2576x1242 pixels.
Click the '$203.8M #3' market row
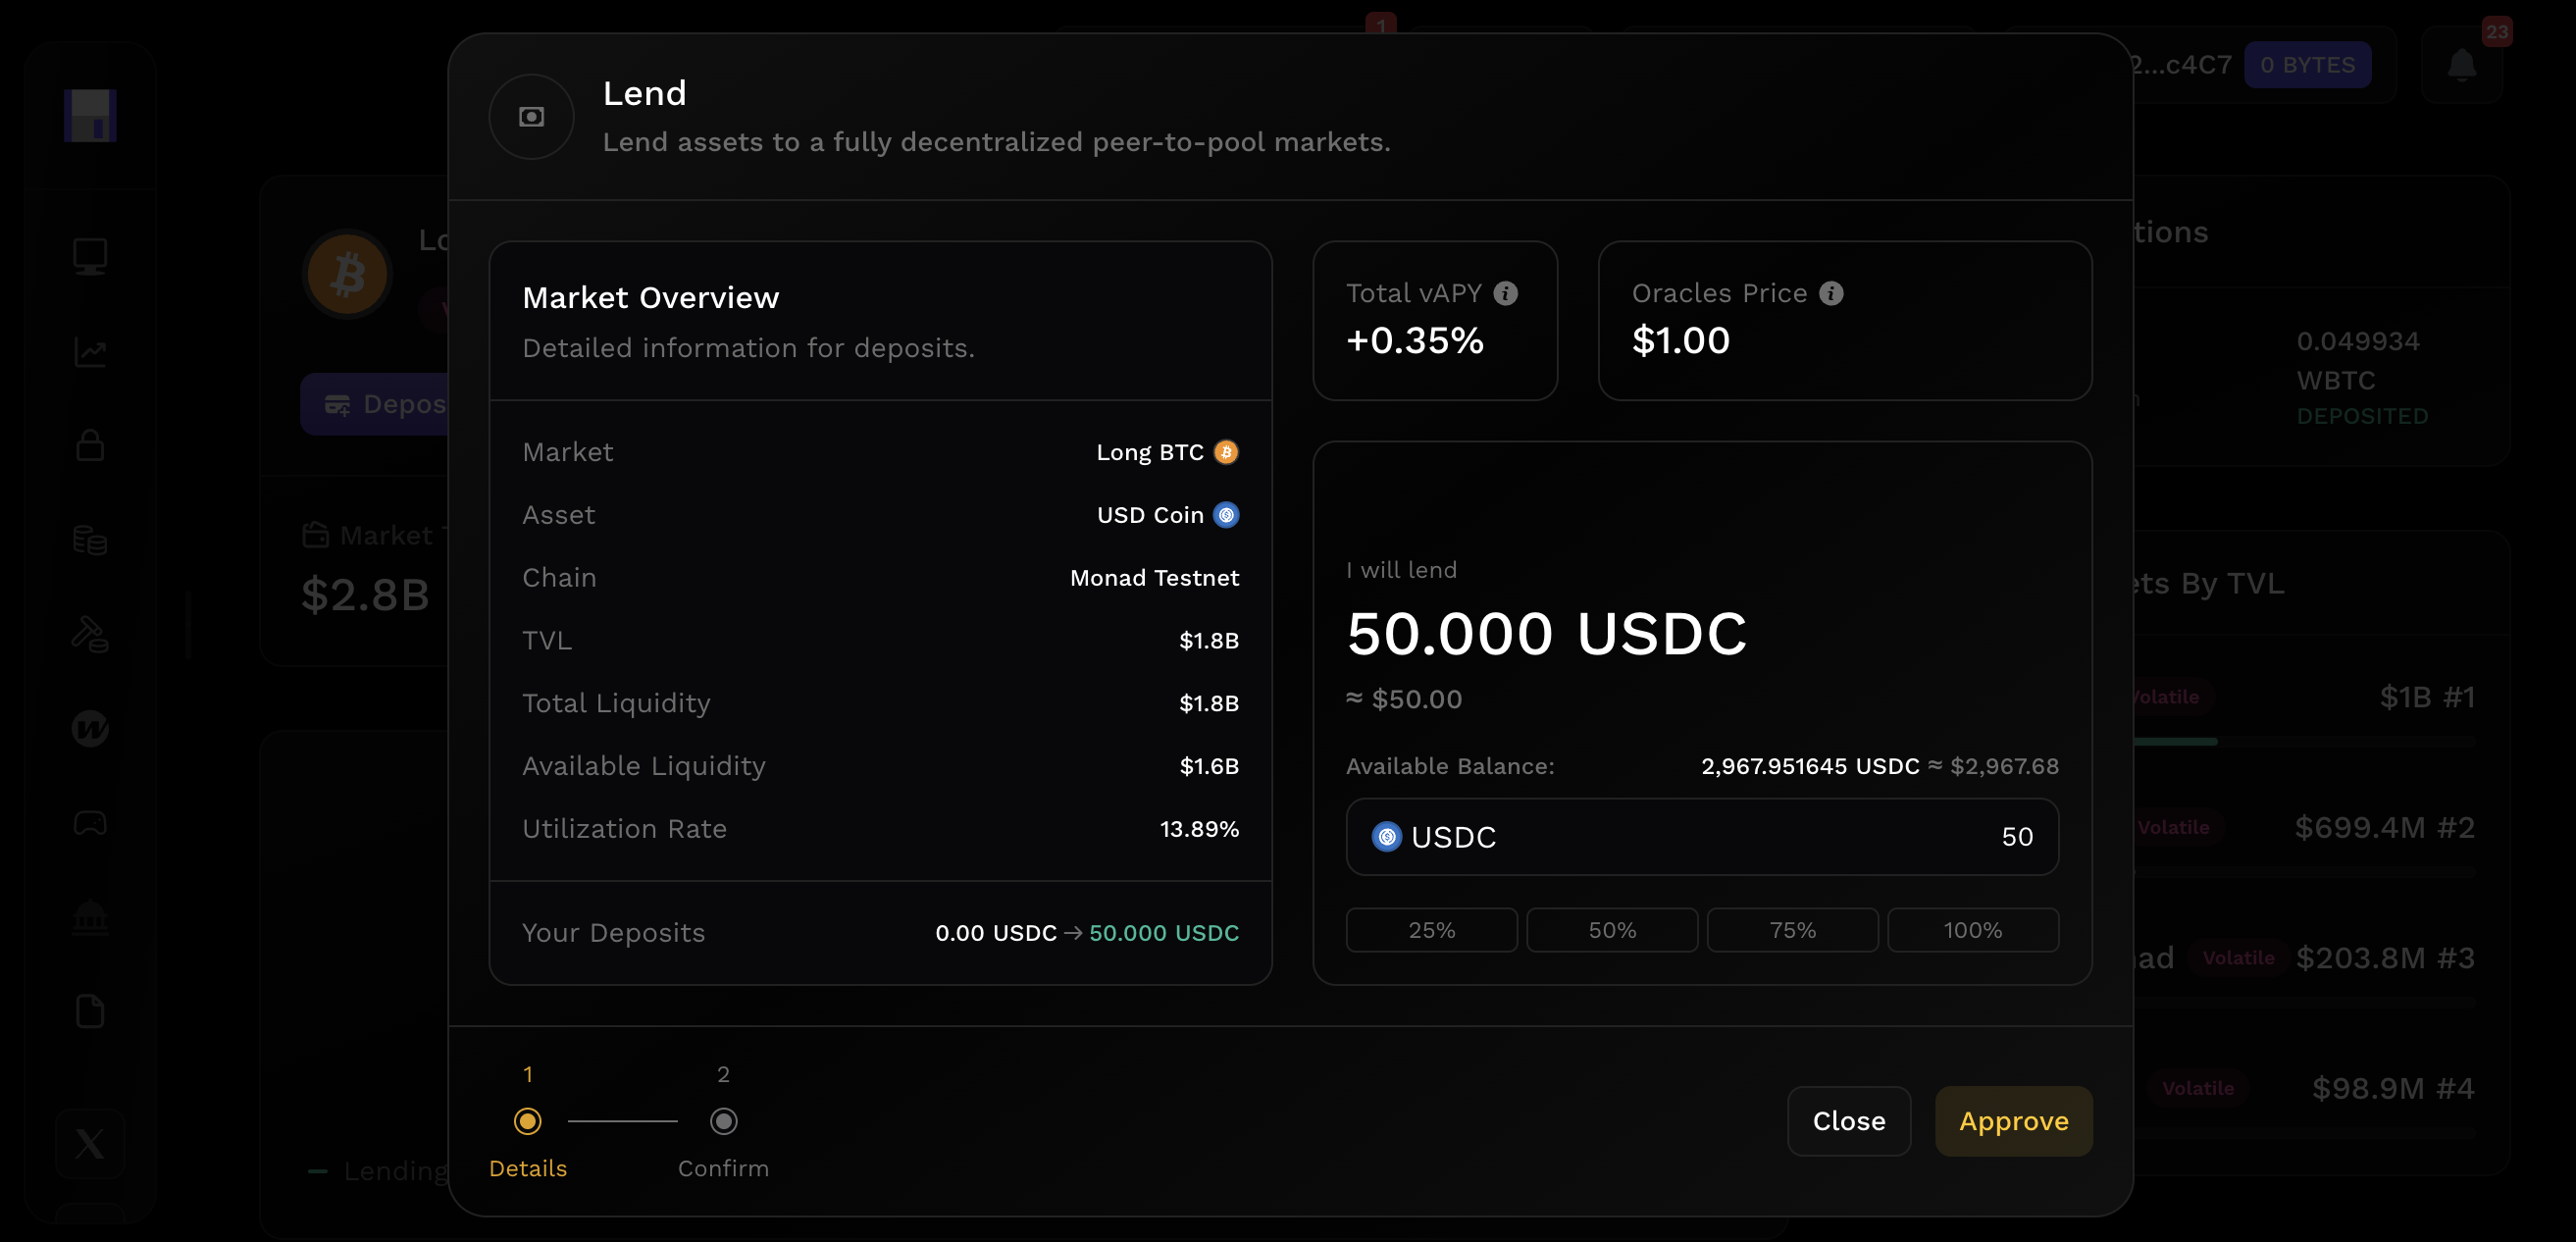click(x=2385, y=958)
